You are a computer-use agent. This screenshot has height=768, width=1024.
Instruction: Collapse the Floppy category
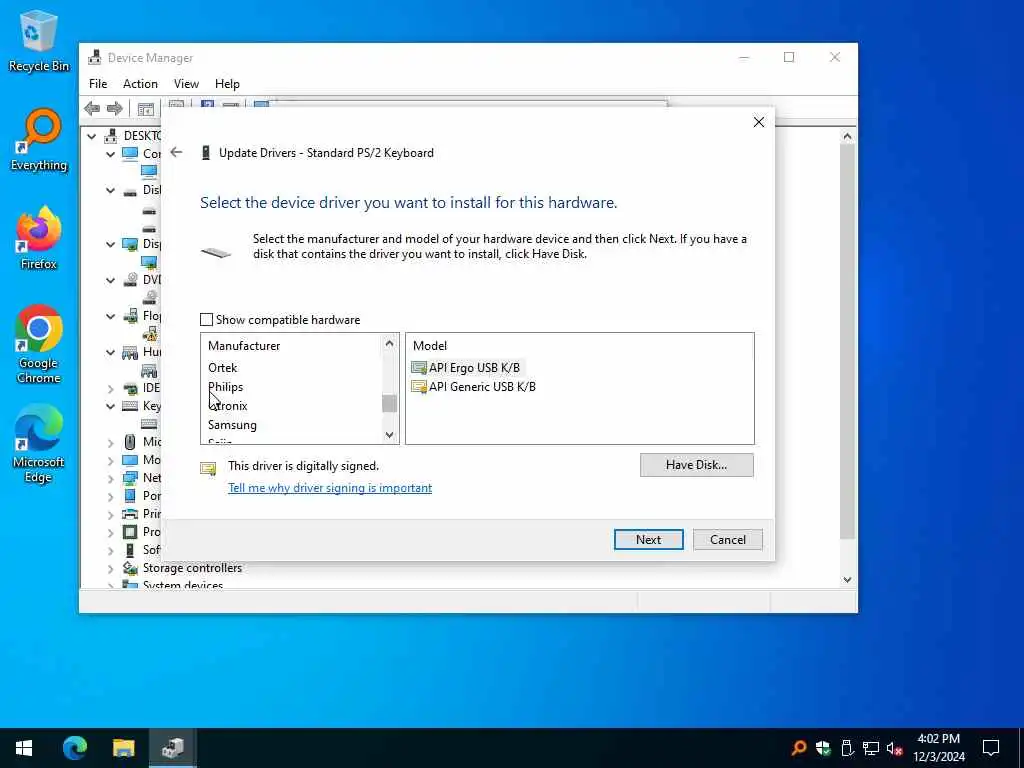(x=110, y=316)
